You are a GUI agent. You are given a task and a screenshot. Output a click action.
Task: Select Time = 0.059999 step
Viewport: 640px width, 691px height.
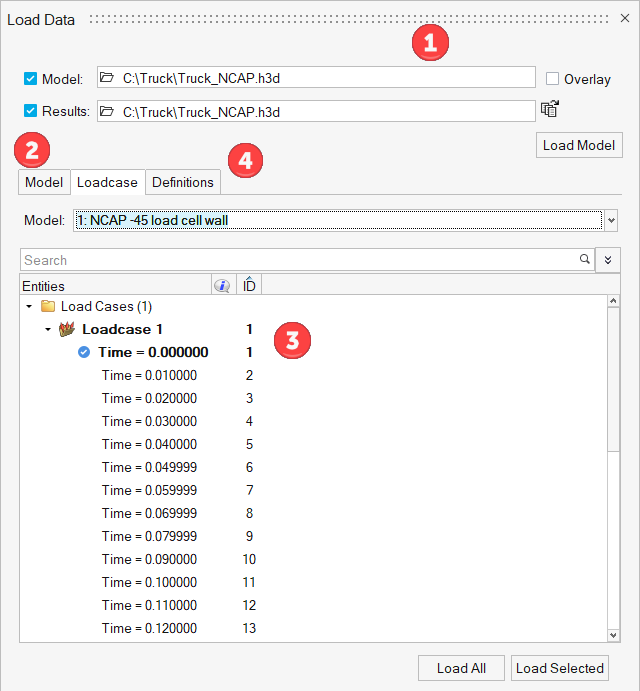tap(149, 490)
